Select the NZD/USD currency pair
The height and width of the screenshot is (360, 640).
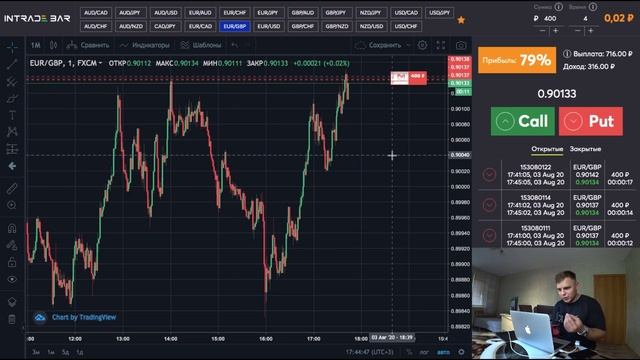371,26
